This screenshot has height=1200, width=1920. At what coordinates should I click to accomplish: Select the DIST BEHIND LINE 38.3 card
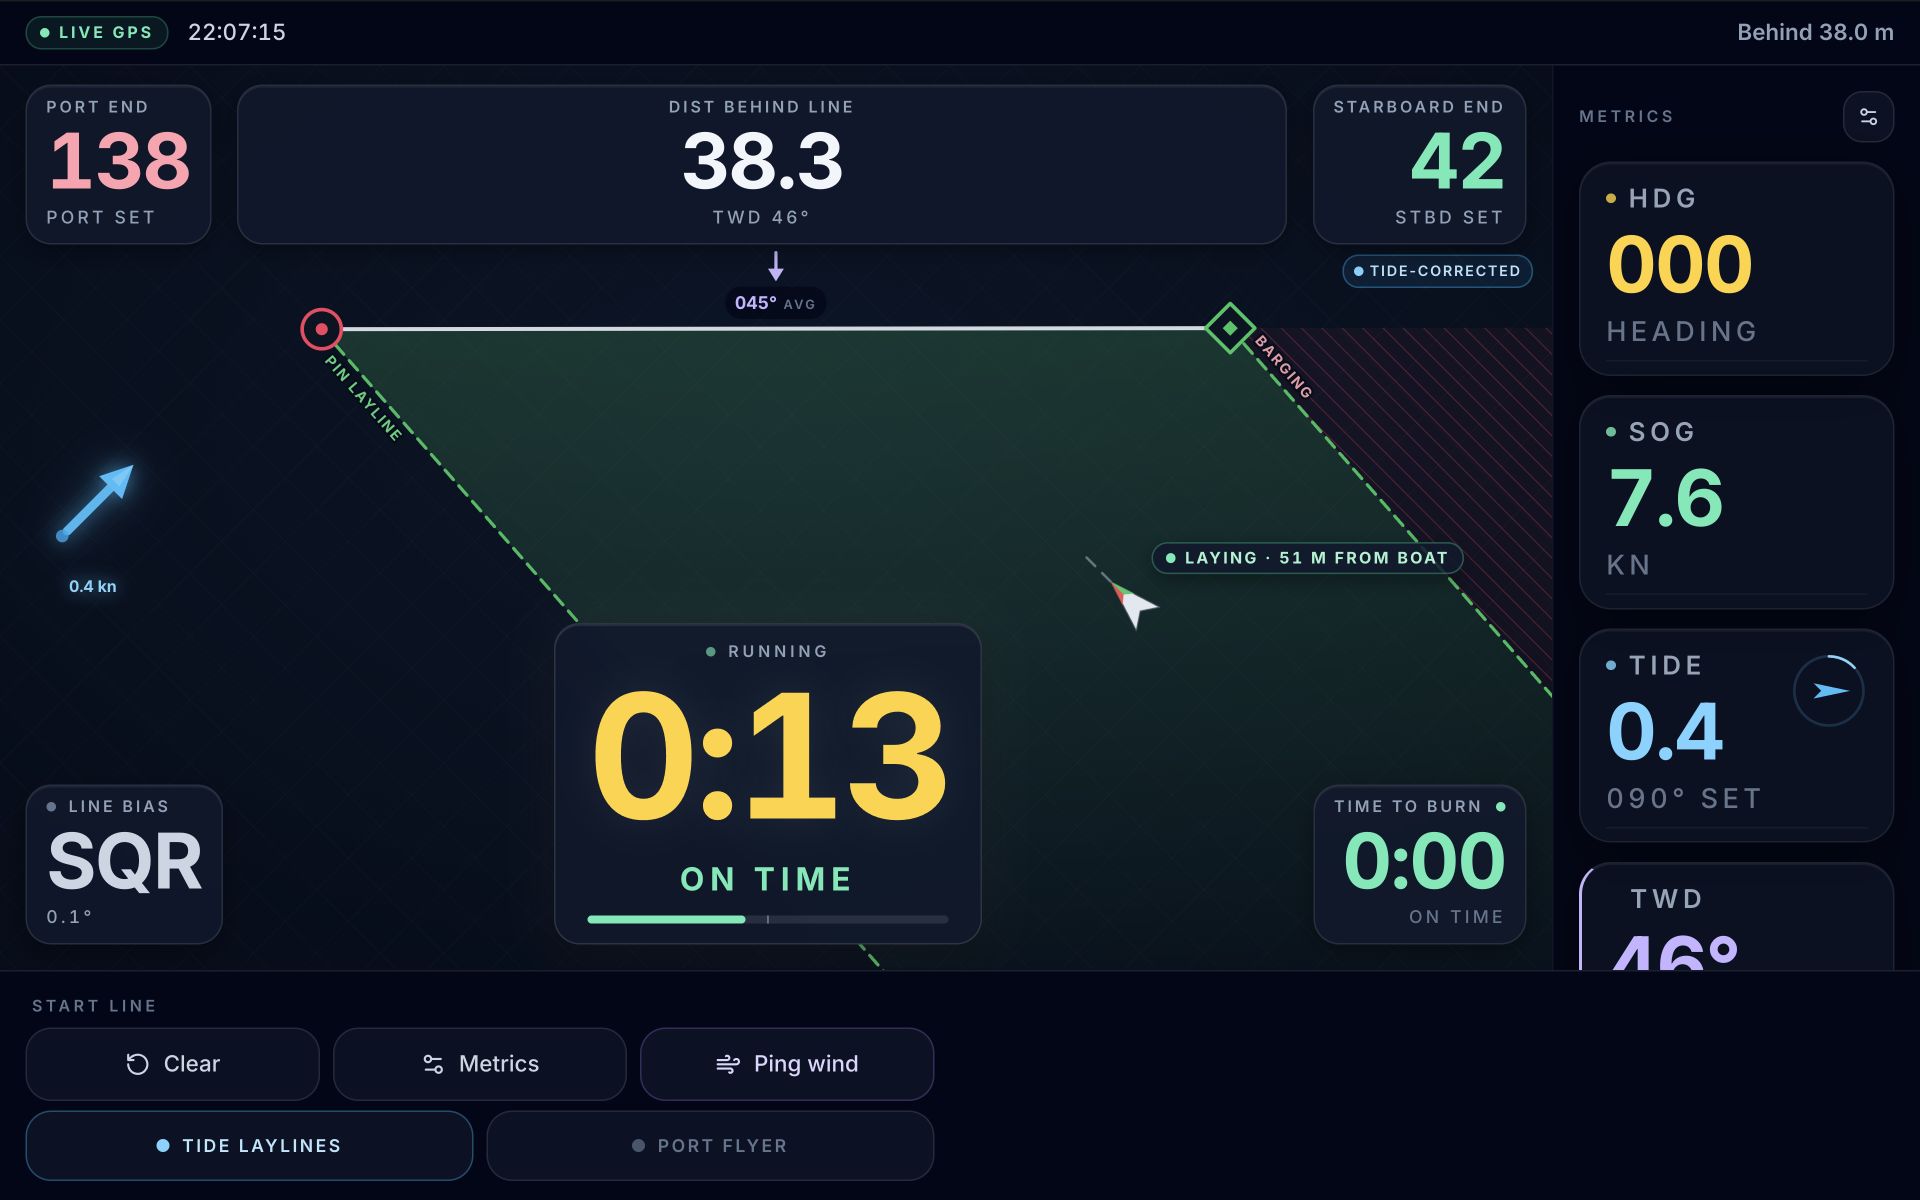tap(761, 164)
